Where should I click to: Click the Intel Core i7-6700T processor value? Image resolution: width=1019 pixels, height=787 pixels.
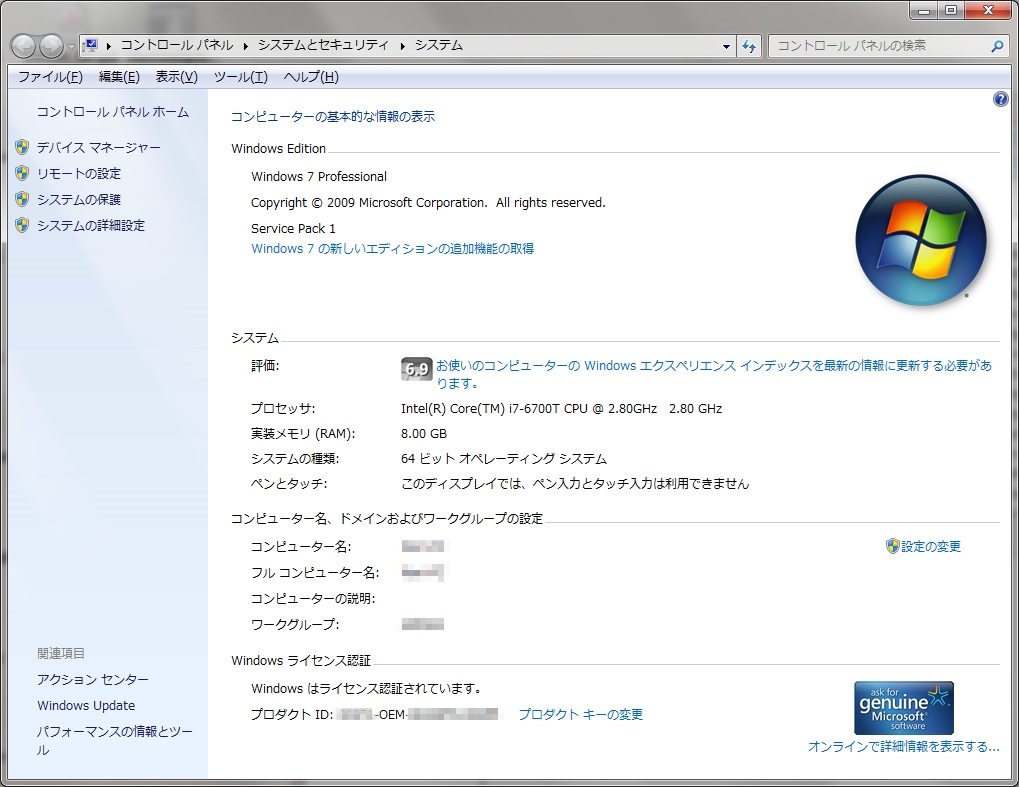click(561, 409)
